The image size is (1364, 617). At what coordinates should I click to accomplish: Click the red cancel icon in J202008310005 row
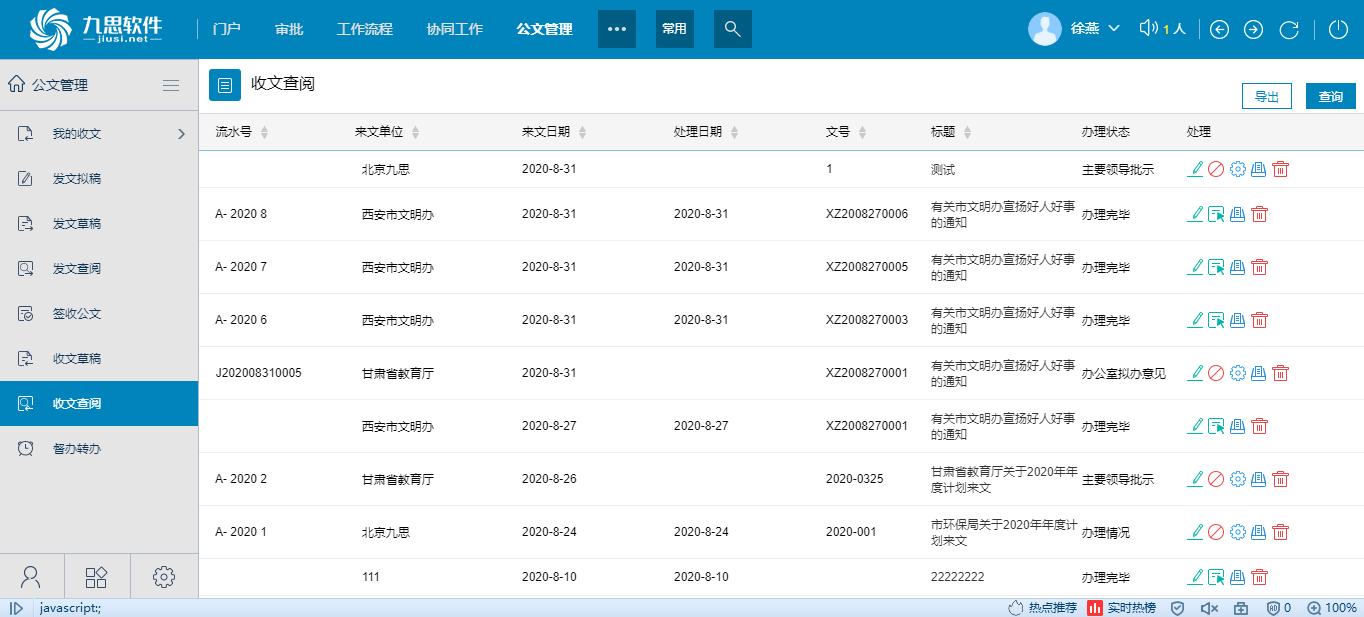[x=1216, y=373]
